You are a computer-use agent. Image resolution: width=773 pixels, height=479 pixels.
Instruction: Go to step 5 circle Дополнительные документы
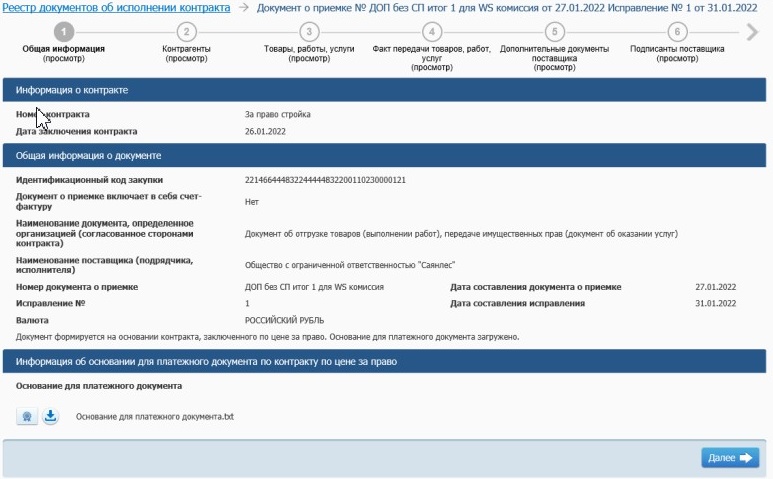click(555, 32)
